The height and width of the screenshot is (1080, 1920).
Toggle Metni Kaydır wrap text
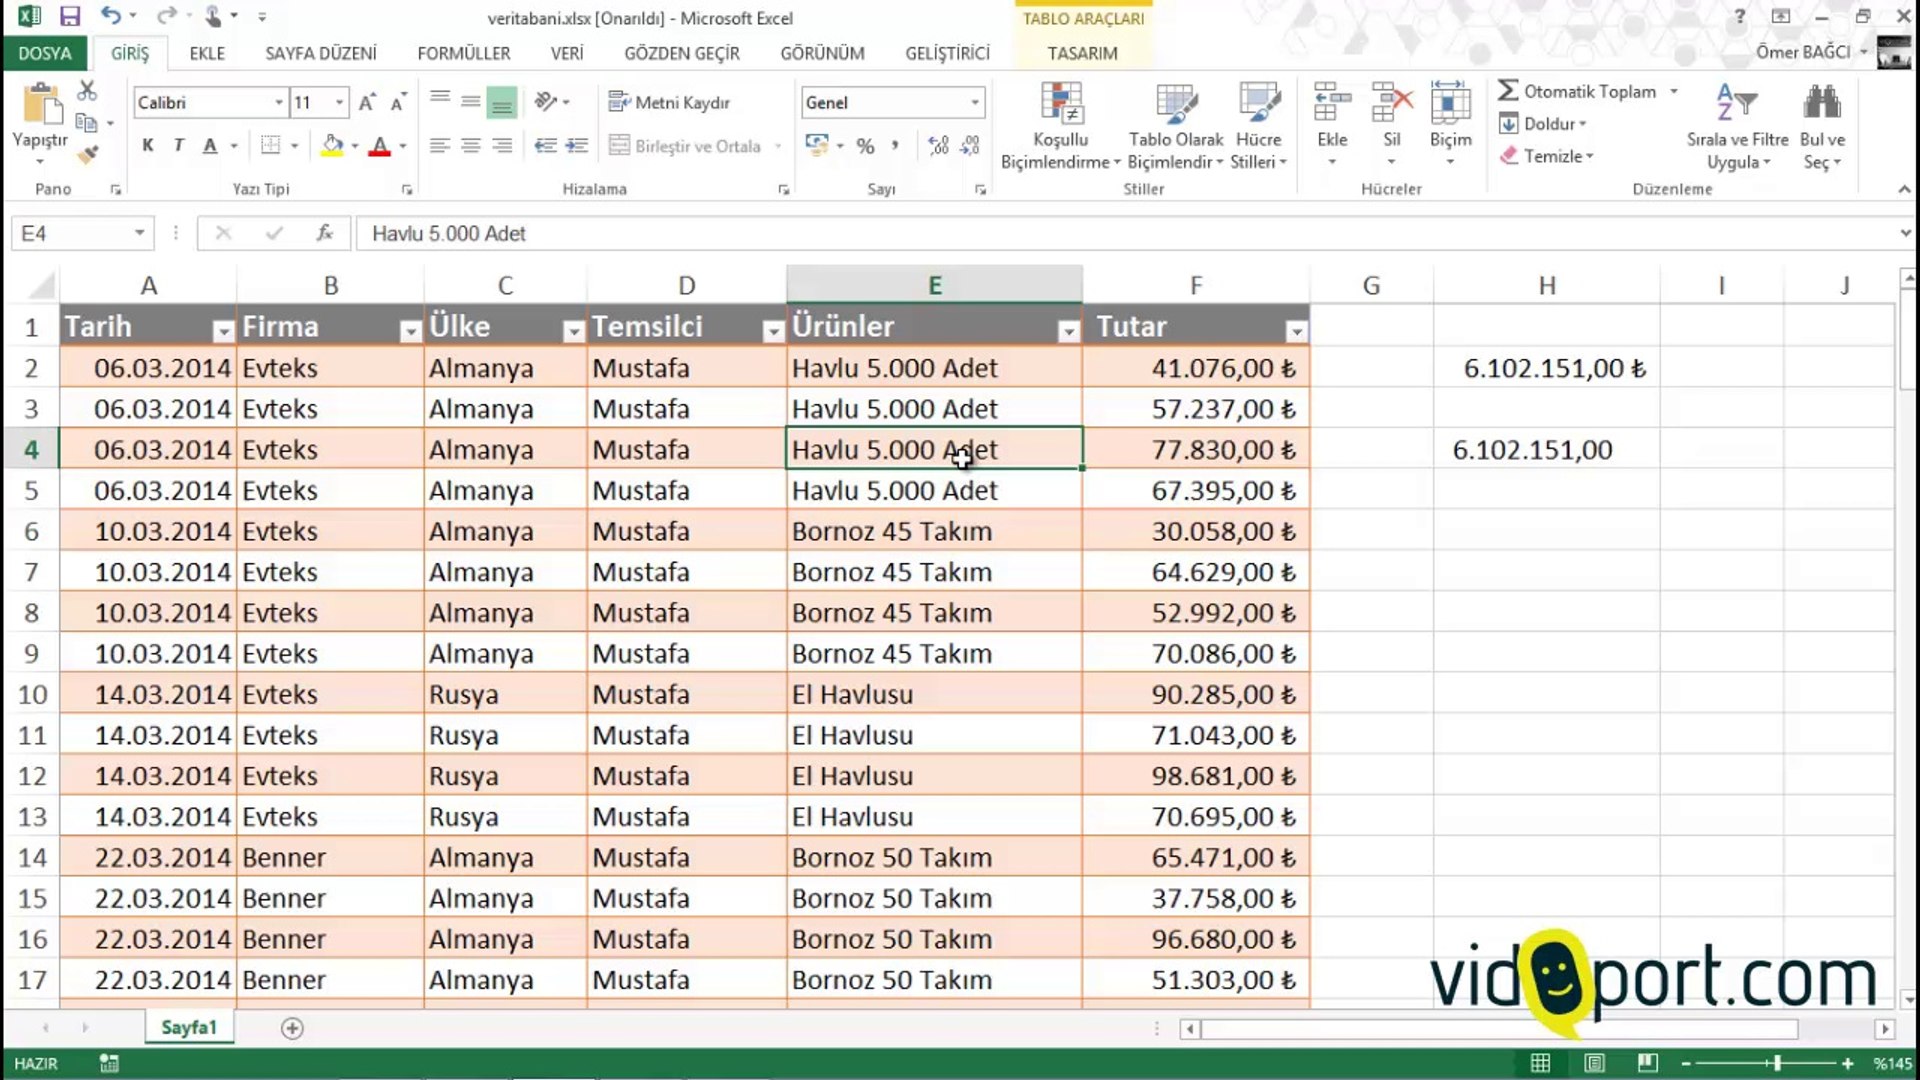point(669,102)
